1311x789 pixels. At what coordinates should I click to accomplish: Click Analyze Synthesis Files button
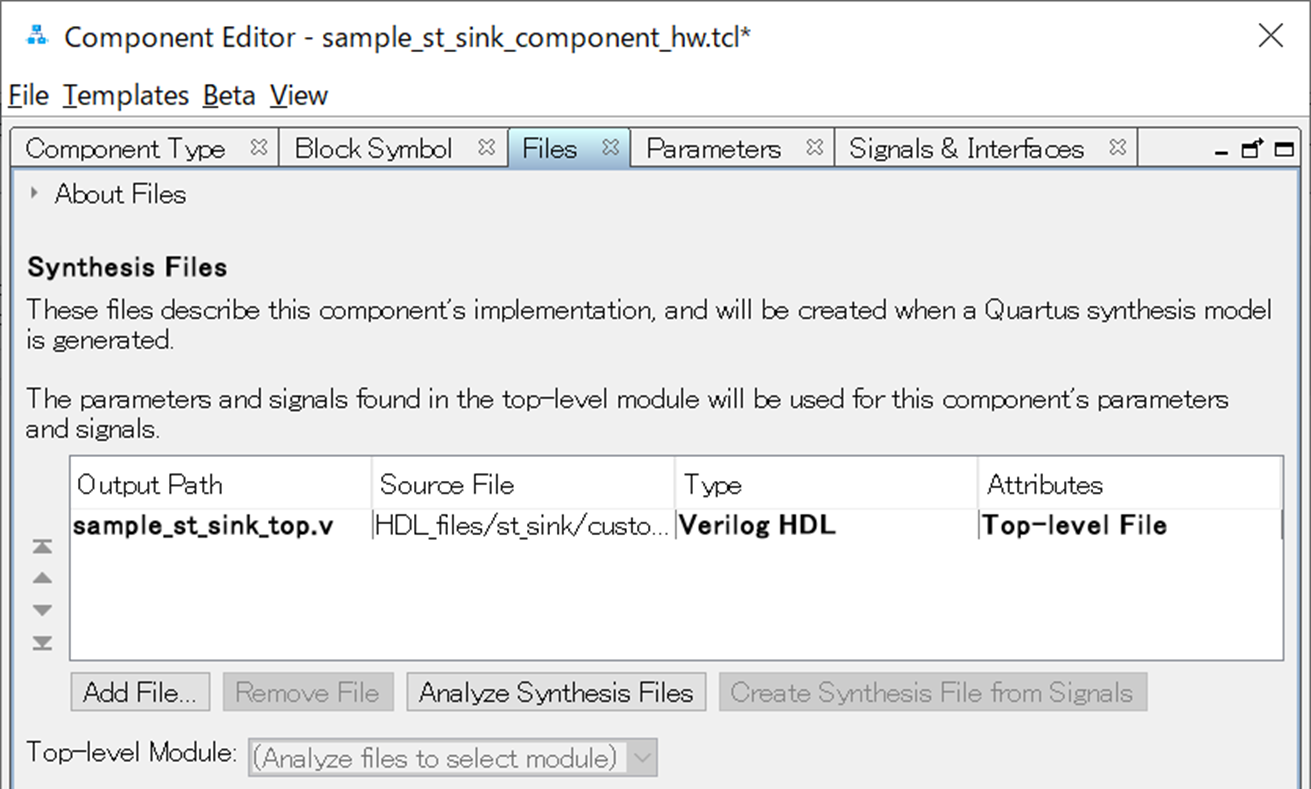pos(556,693)
